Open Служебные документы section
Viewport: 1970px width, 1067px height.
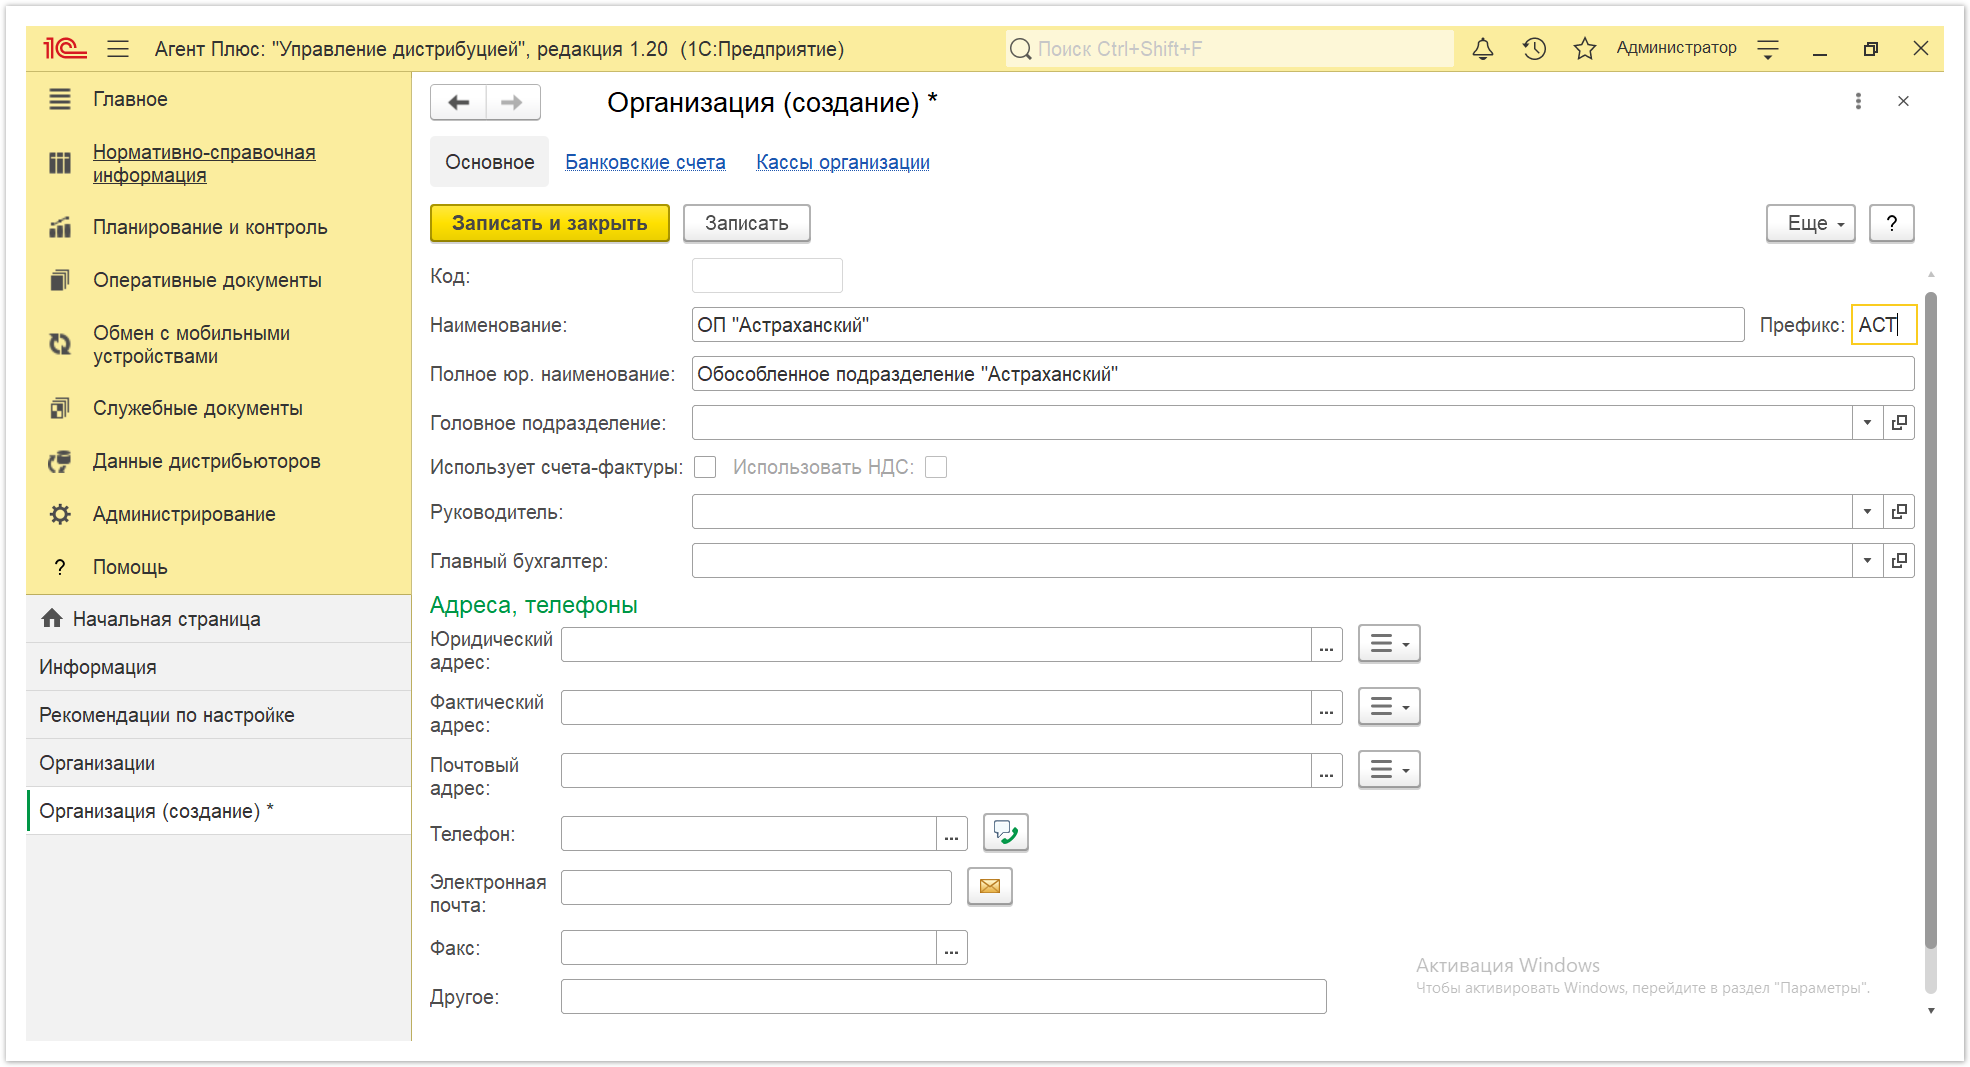[197, 408]
